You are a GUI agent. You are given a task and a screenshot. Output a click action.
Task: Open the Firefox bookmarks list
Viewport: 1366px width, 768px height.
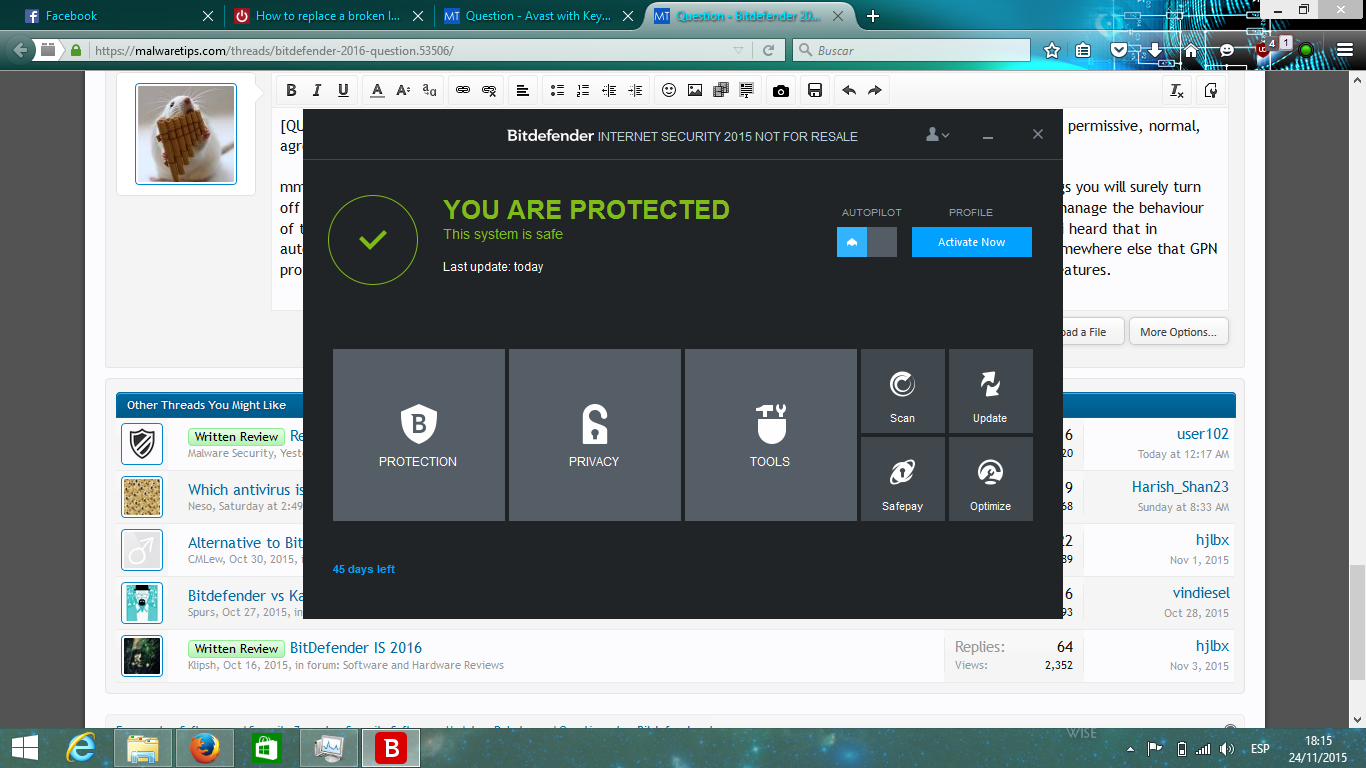point(1083,50)
